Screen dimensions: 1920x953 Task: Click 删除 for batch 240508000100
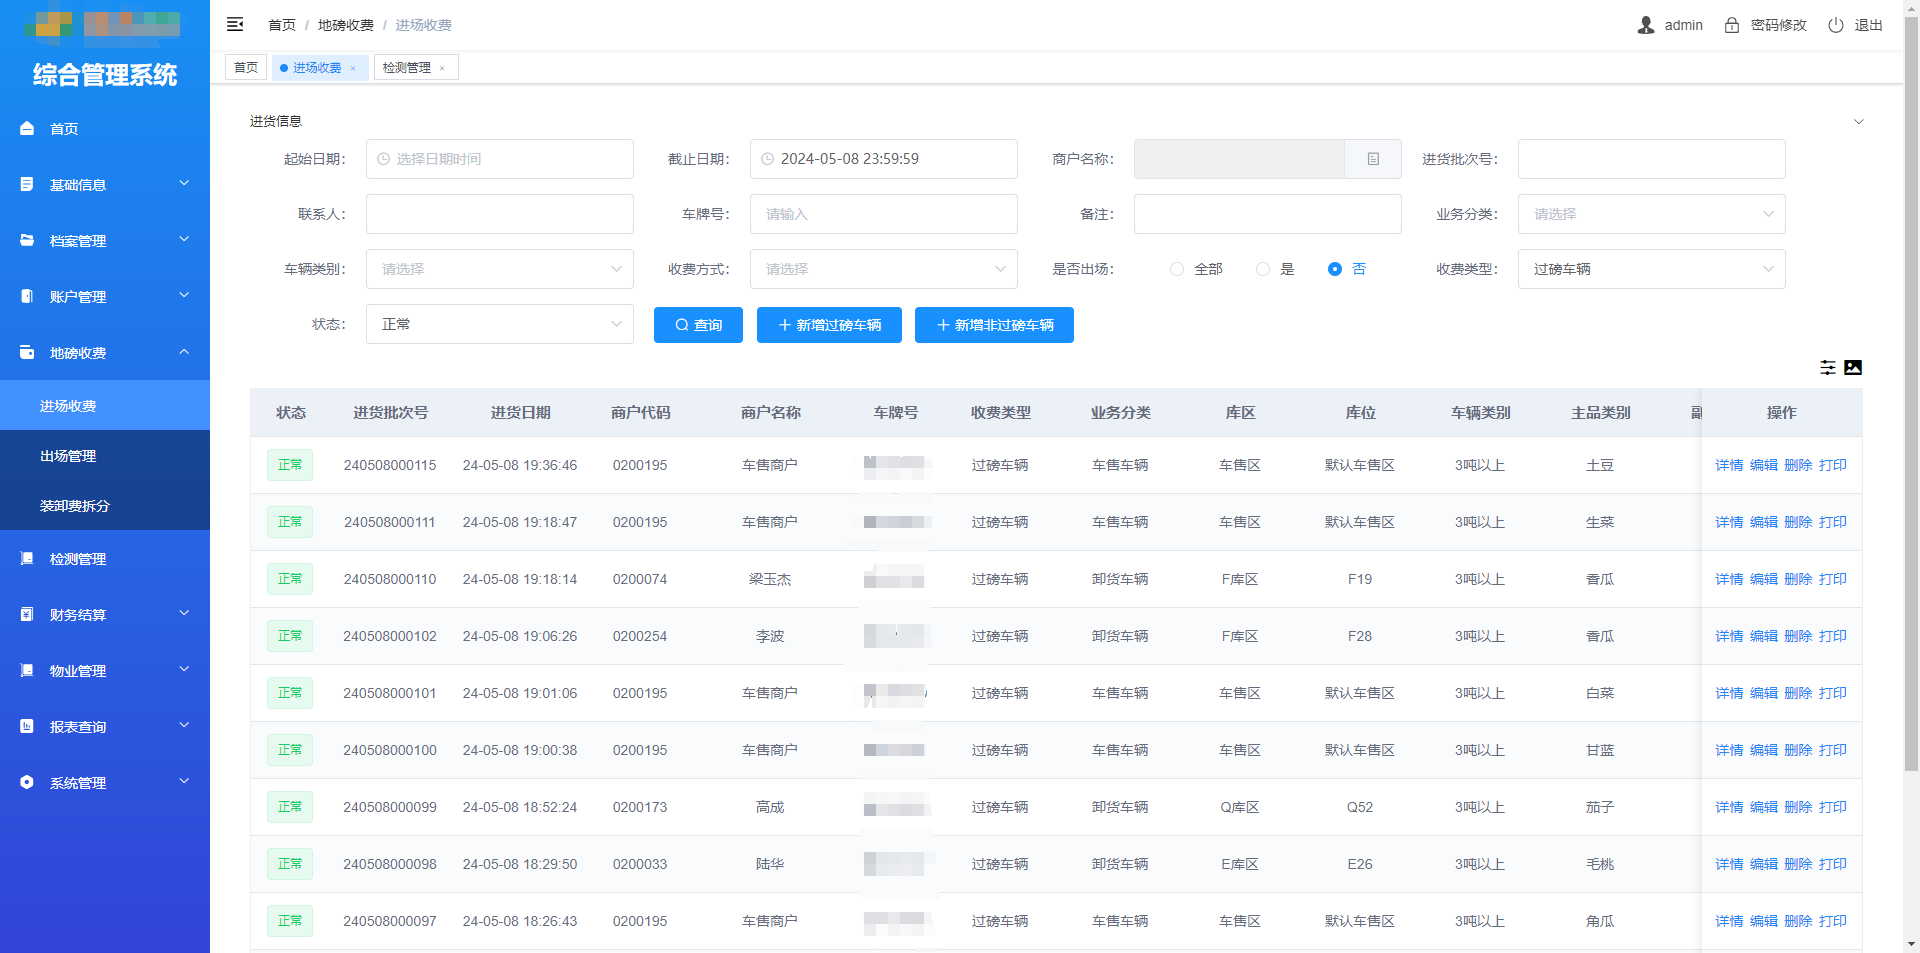(1798, 750)
